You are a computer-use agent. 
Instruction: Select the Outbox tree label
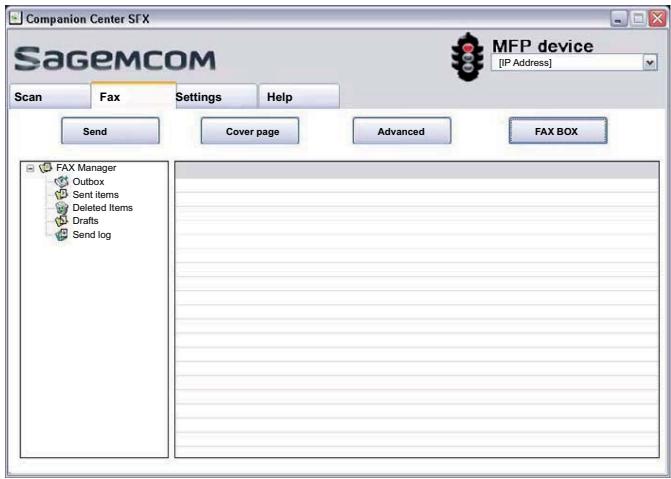click(88, 182)
